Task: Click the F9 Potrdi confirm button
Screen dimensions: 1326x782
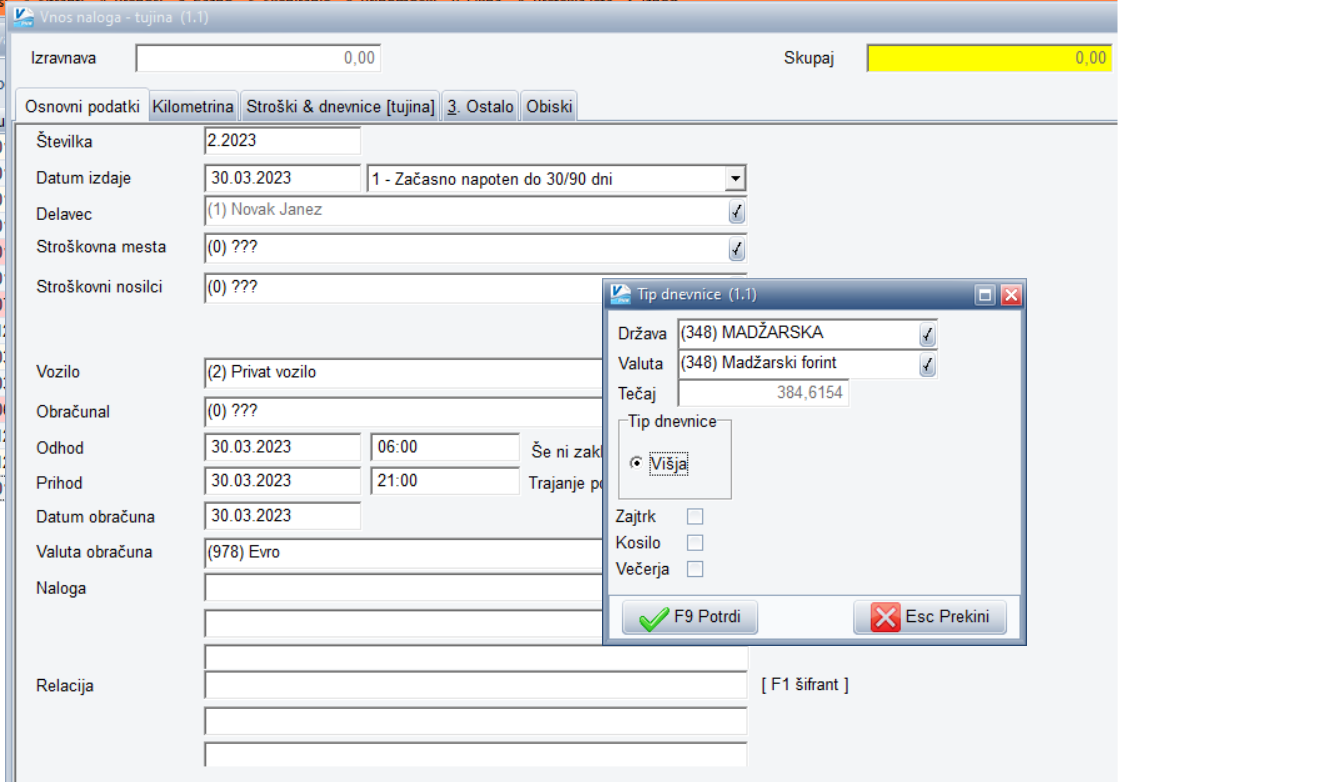Action: tap(690, 617)
